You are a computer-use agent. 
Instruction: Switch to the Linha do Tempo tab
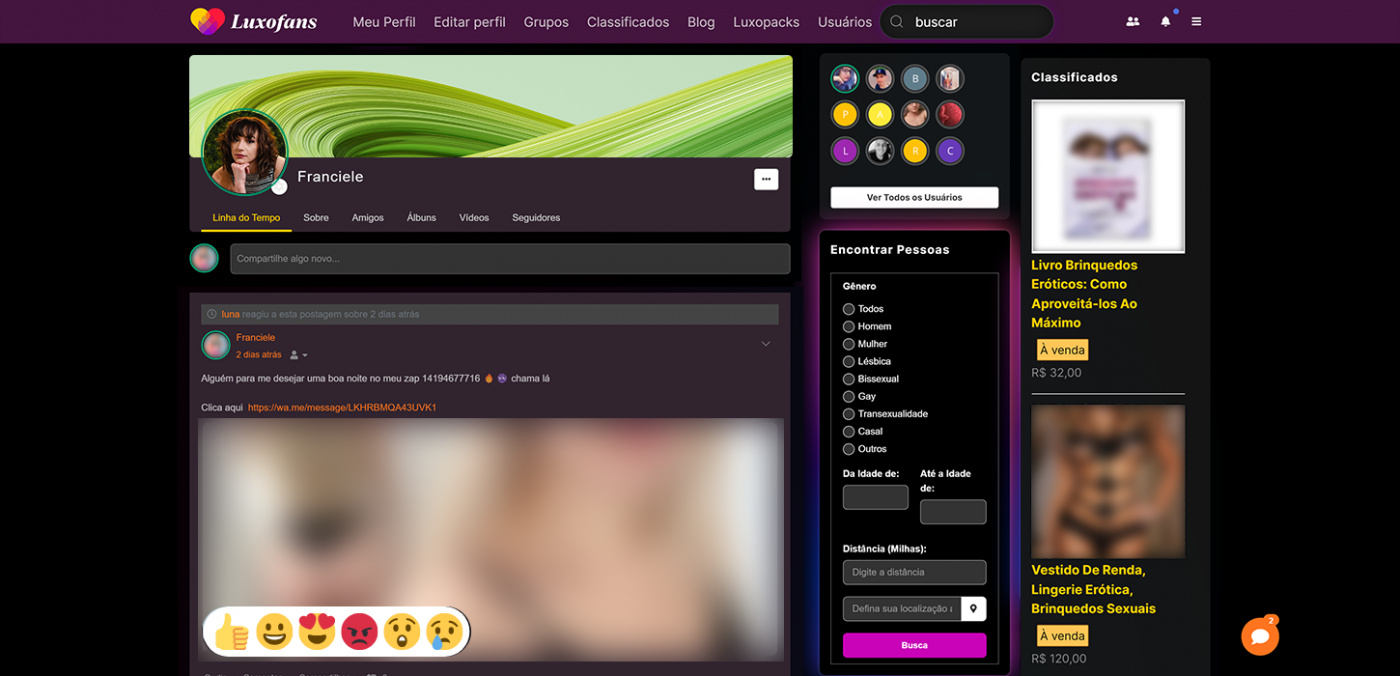[x=246, y=218]
